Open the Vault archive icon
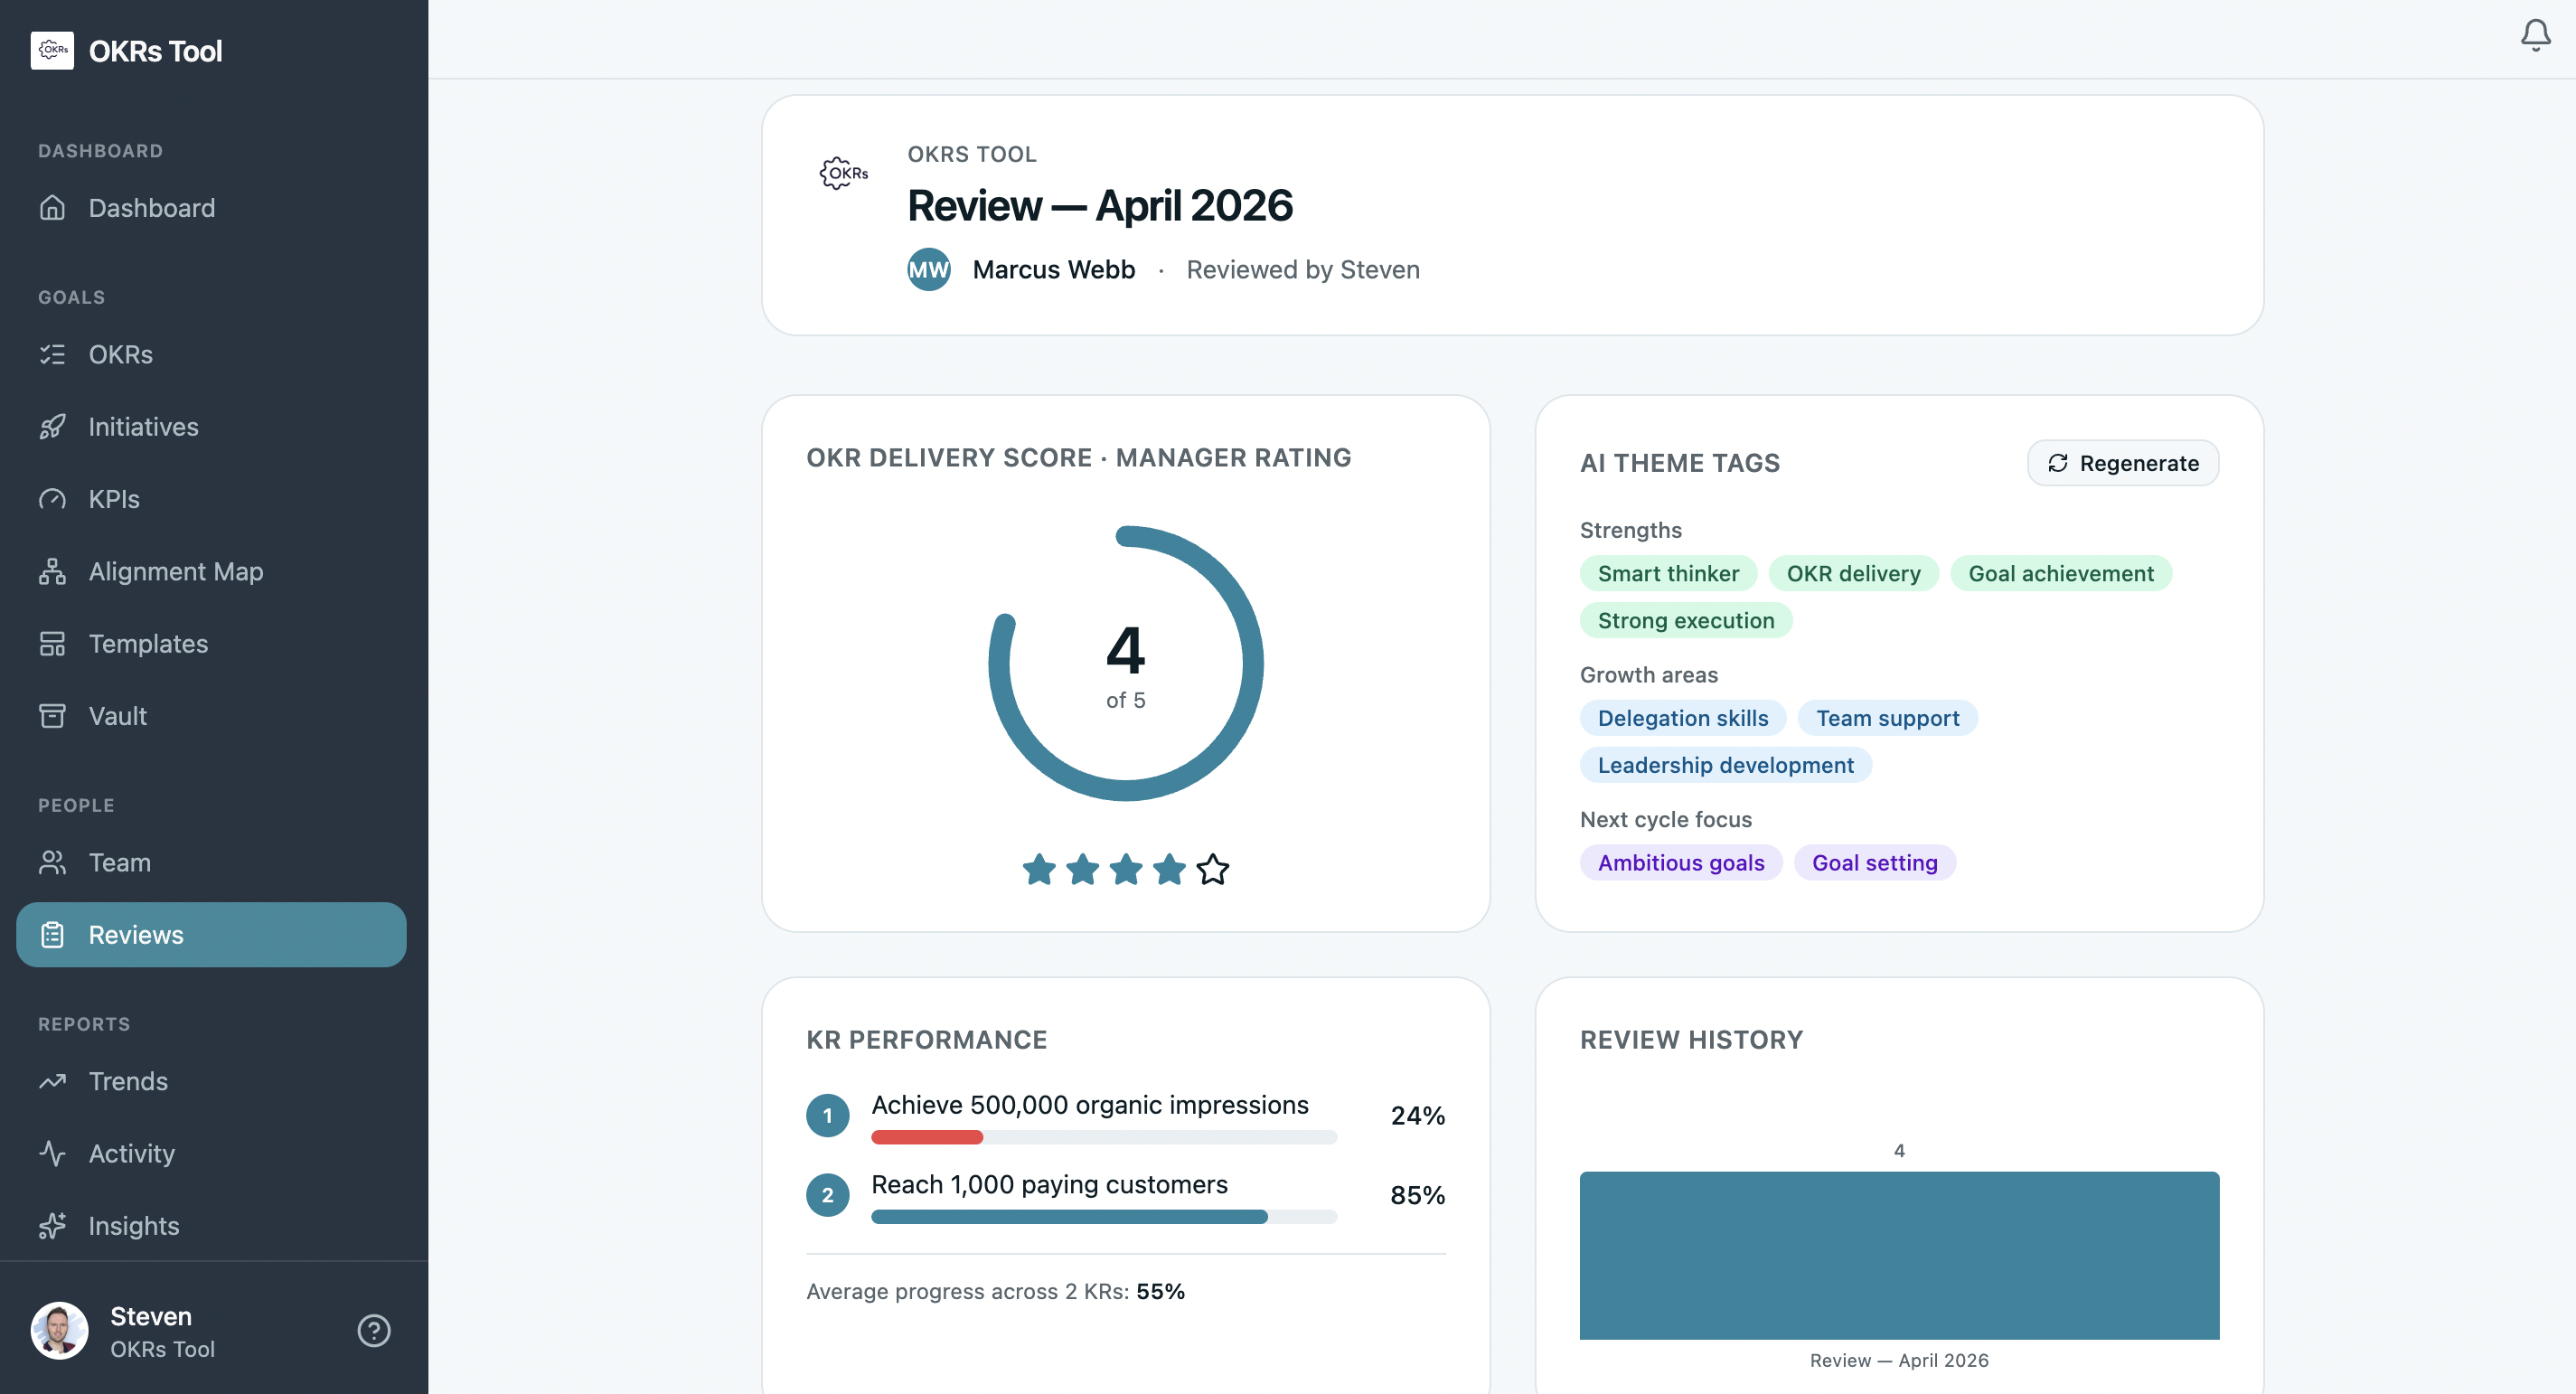The image size is (2576, 1394). pos(53,715)
